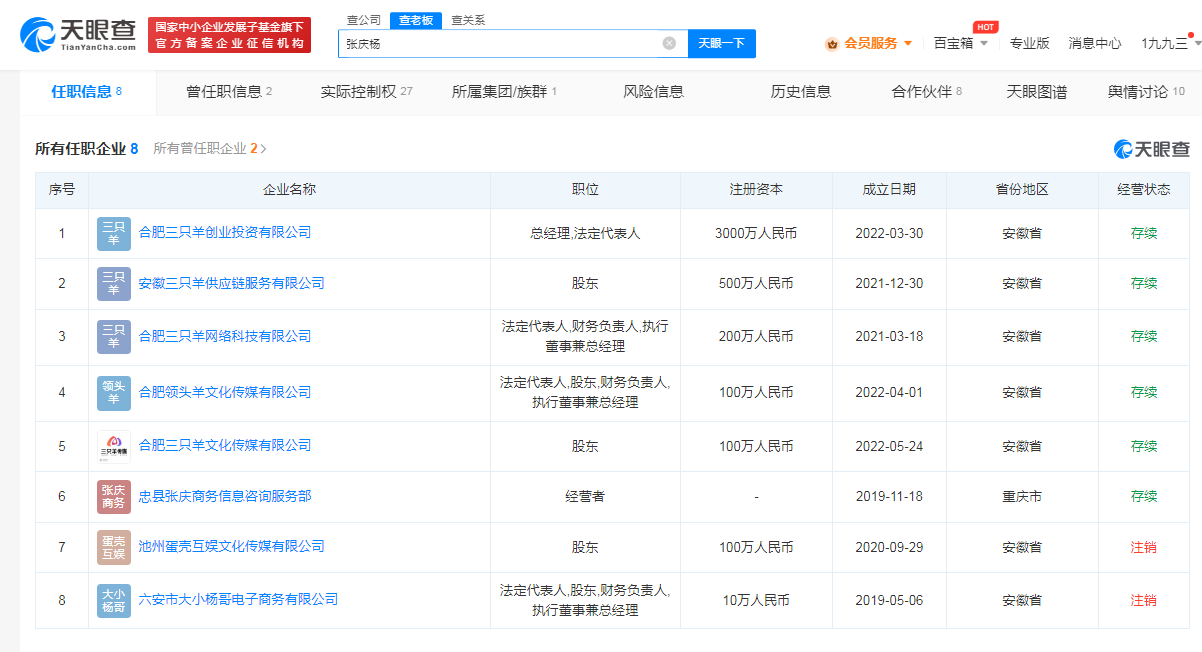The image size is (1202, 652).
Task: Open 合肥三只羊网络科技有限公司 link
Action: (x=225, y=336)
